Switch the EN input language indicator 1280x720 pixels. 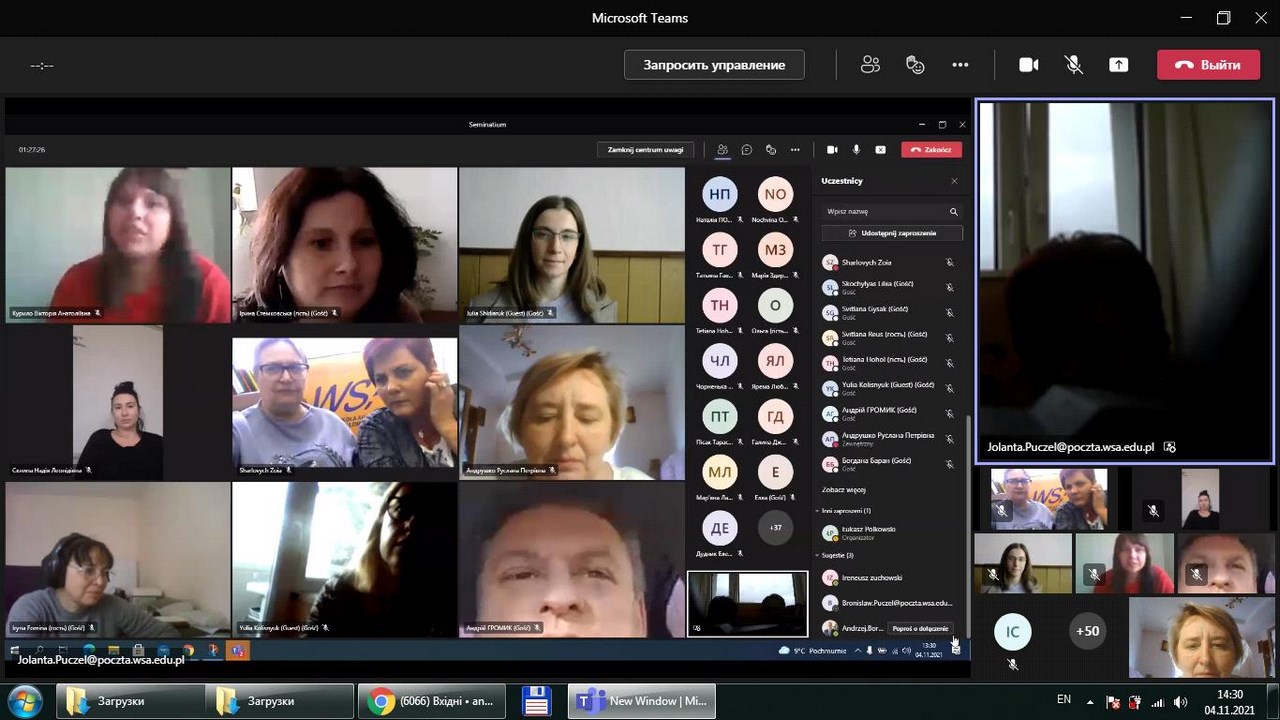1064,700
